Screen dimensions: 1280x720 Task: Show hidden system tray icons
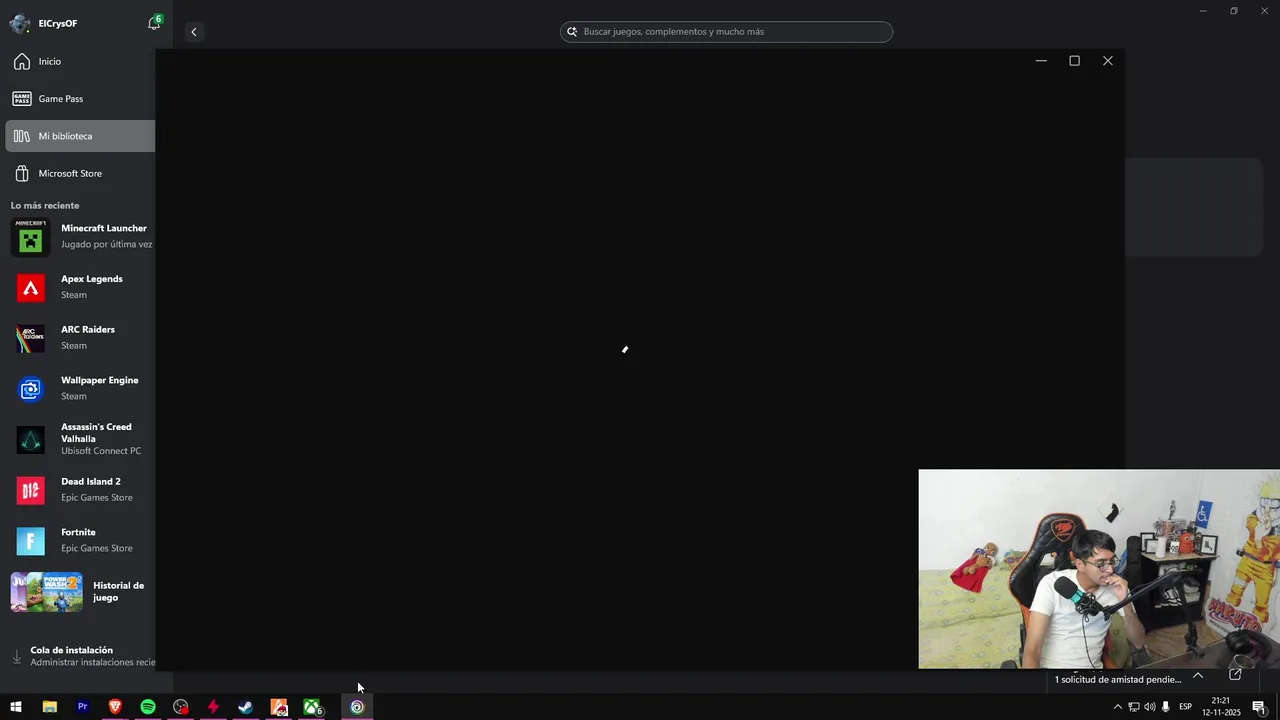[1117, 707]
